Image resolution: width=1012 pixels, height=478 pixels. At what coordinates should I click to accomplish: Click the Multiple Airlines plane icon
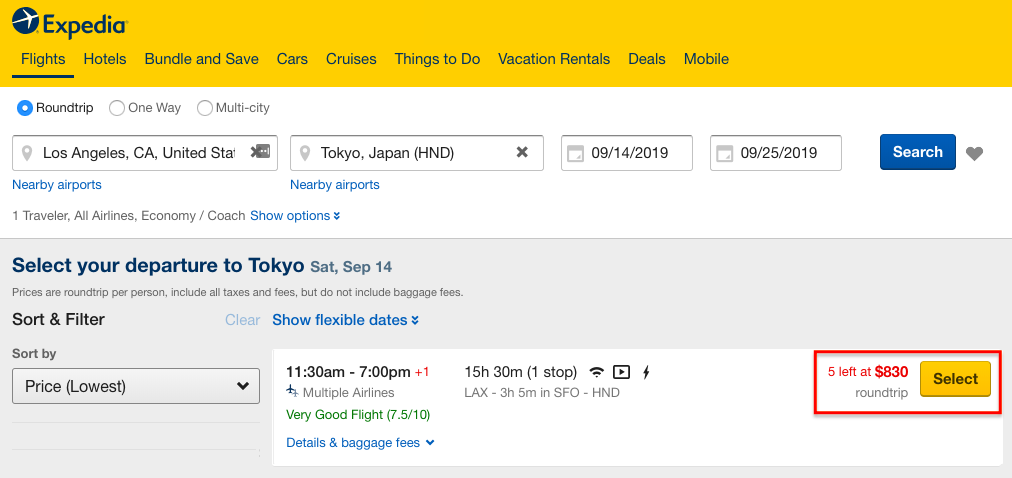(x=292, y=392)
